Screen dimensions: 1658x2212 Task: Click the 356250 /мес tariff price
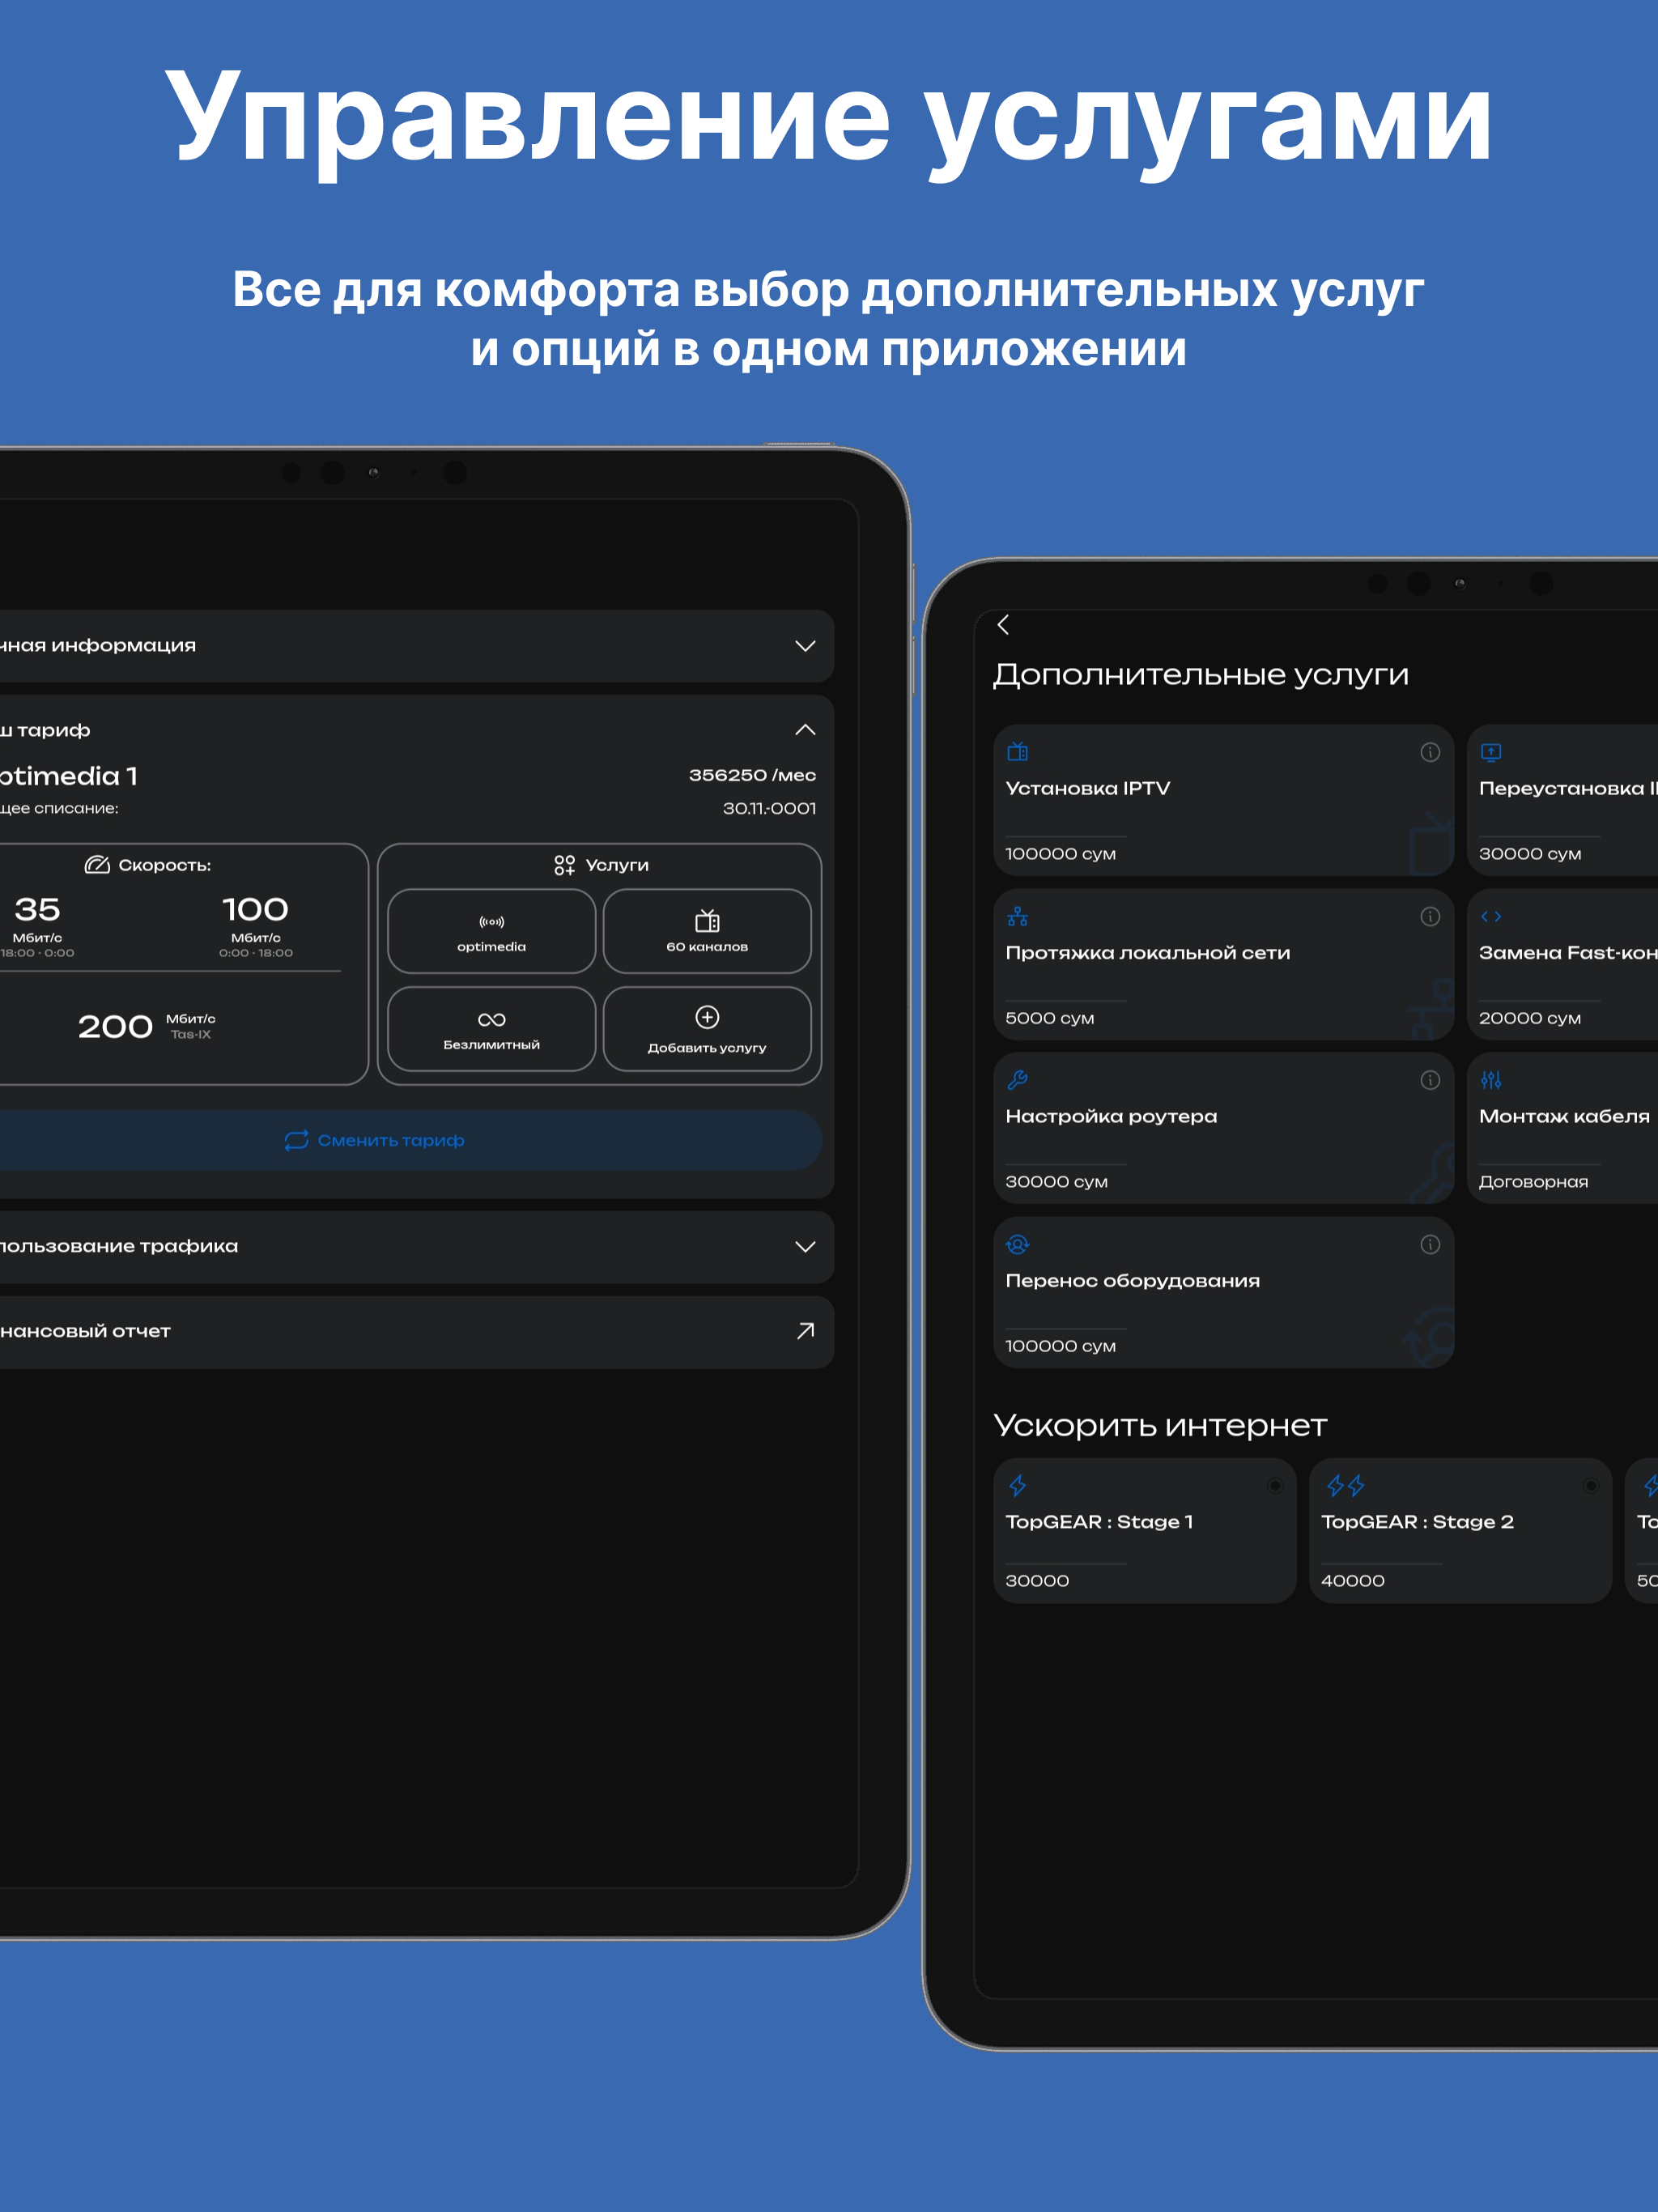click(x=752, y=775)
